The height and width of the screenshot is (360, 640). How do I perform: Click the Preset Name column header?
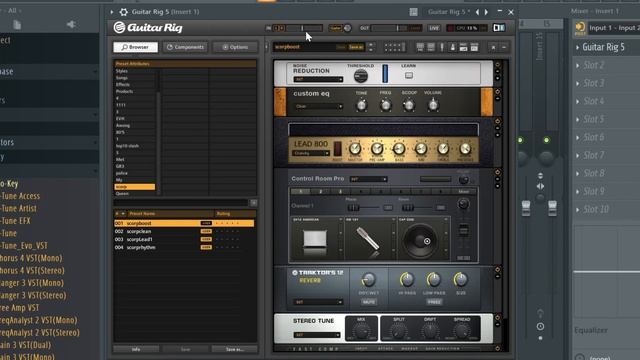click(x=171, y=213)
